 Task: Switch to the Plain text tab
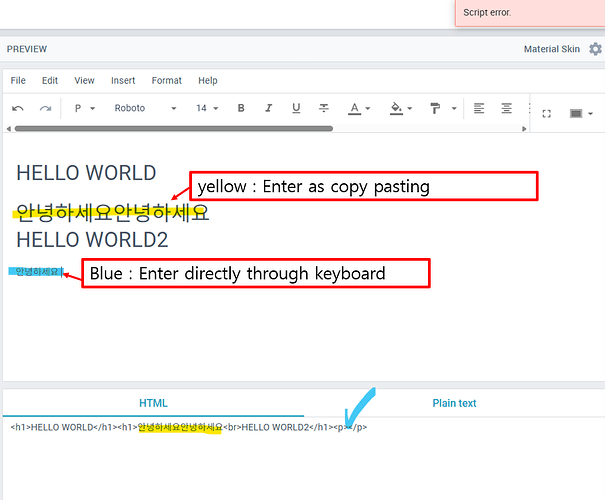tap(454, 403)
